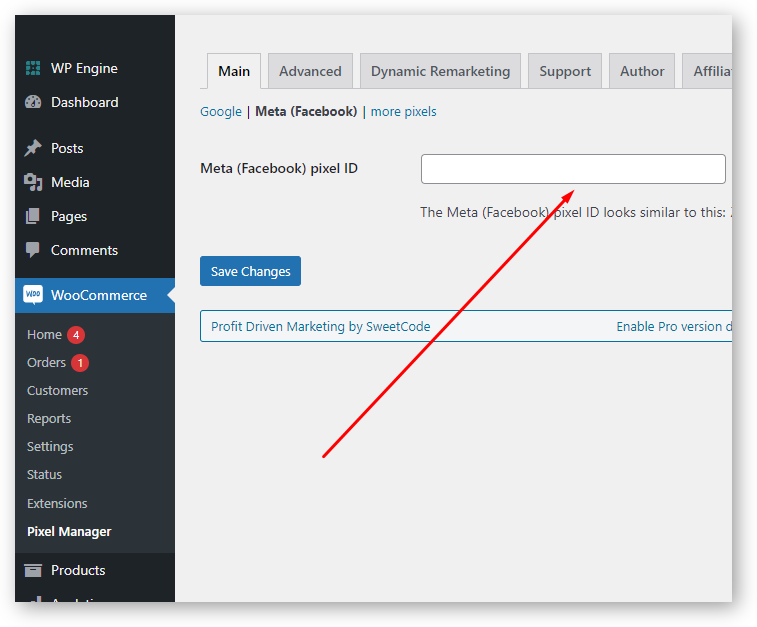Switch to the Author tab
The height and width of the screenshot is (627, 757).
[642, 71]
